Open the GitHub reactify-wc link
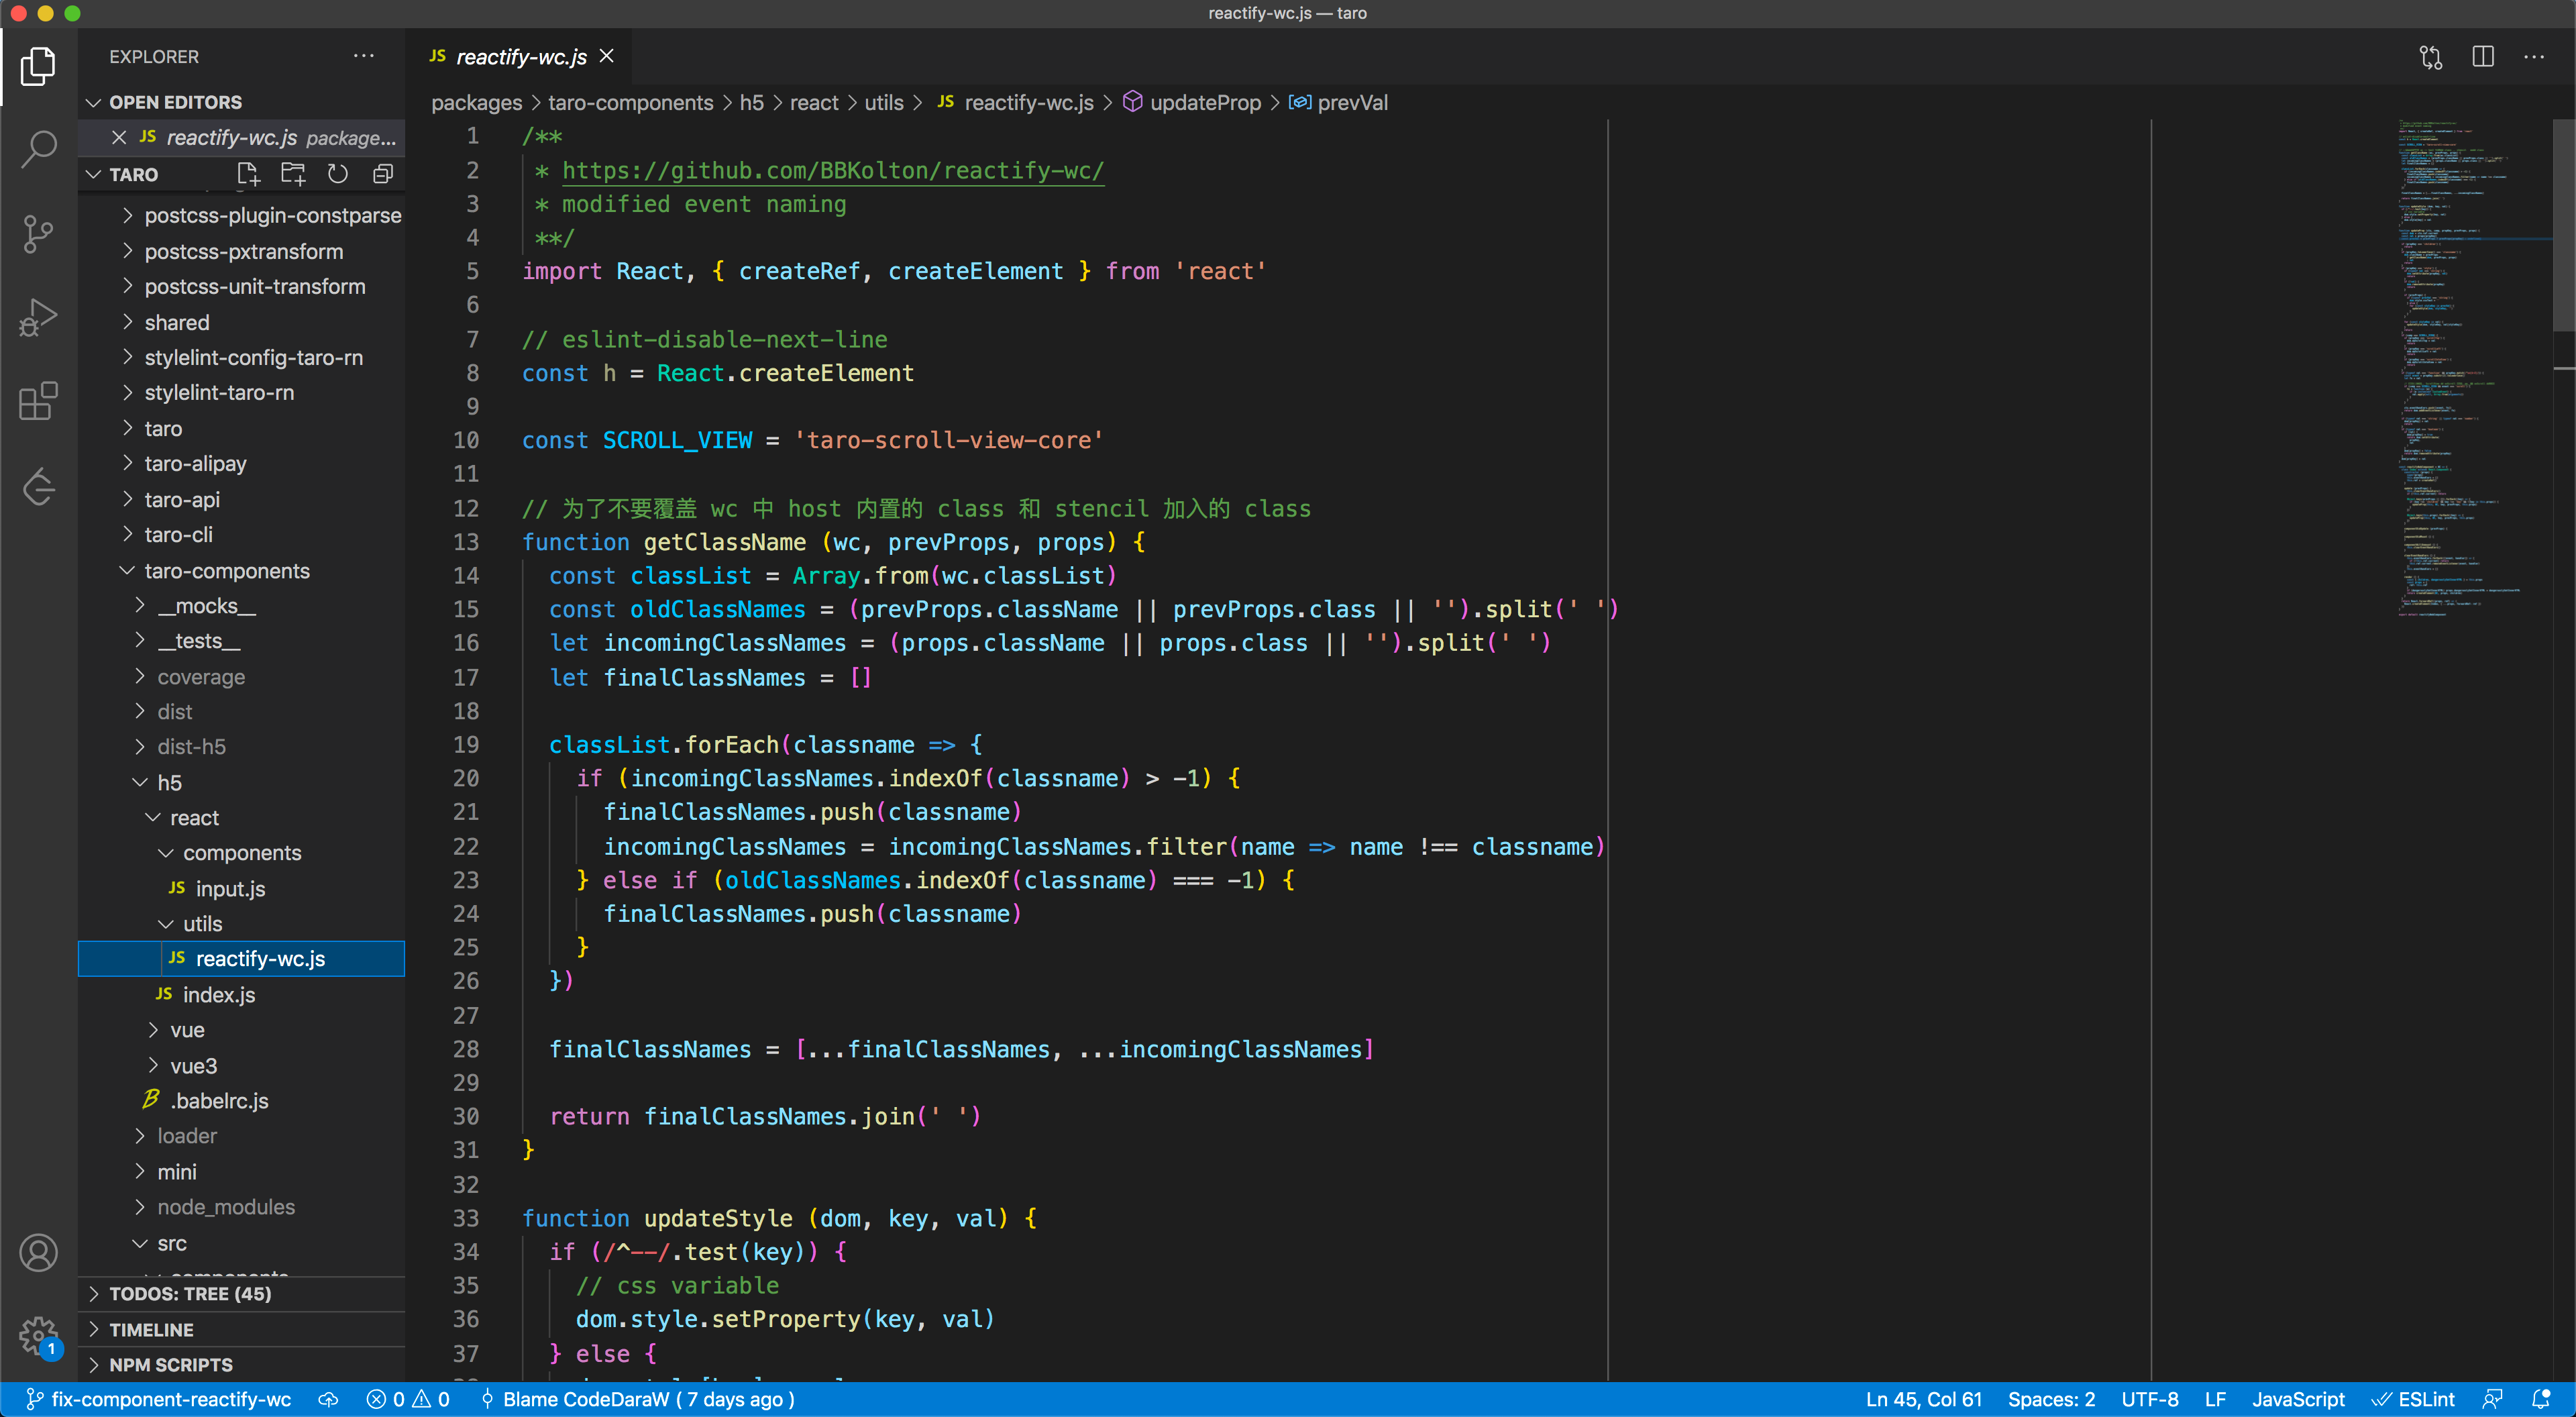2576x1417 pixels. coord(832,170)
